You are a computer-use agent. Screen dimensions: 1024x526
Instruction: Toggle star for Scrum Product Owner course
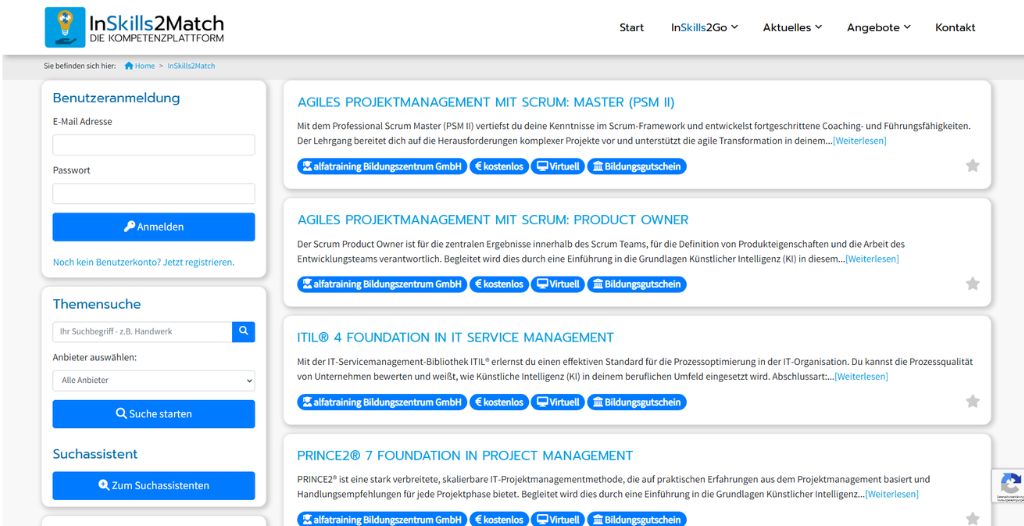pos(972,284)
